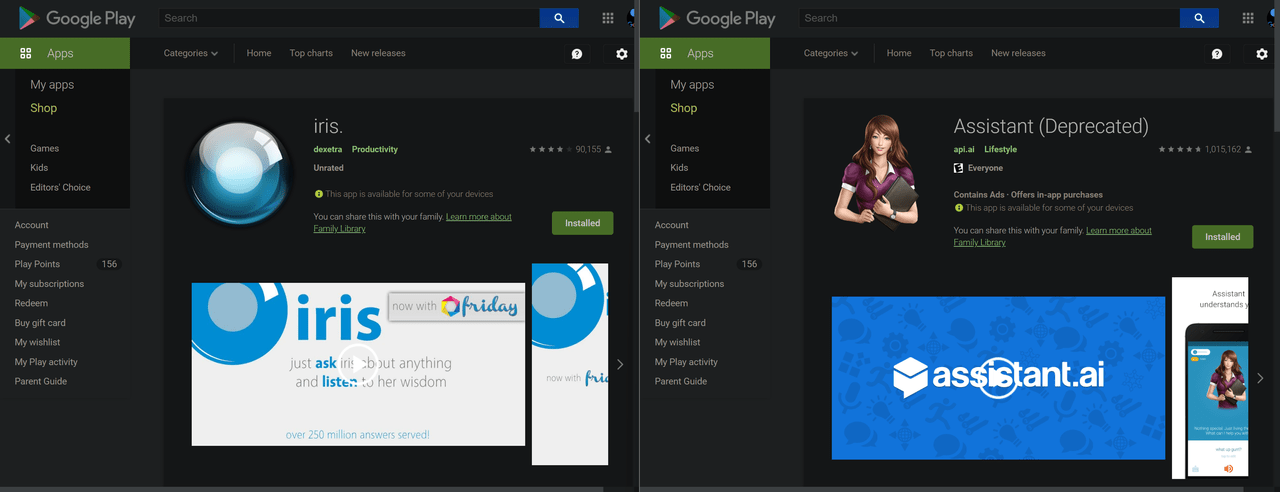1280x492 pixels.
Task: Open New releases in right window
Action: [x=1018, y=53]
